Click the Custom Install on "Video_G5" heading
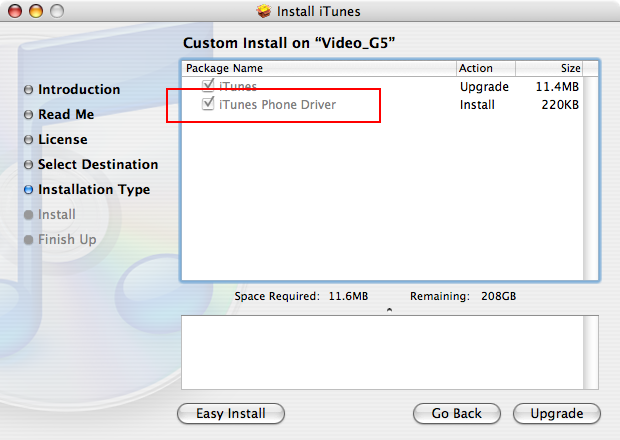Image resolution: width=620 pixels, height=440 pixels. coord(289,43)
